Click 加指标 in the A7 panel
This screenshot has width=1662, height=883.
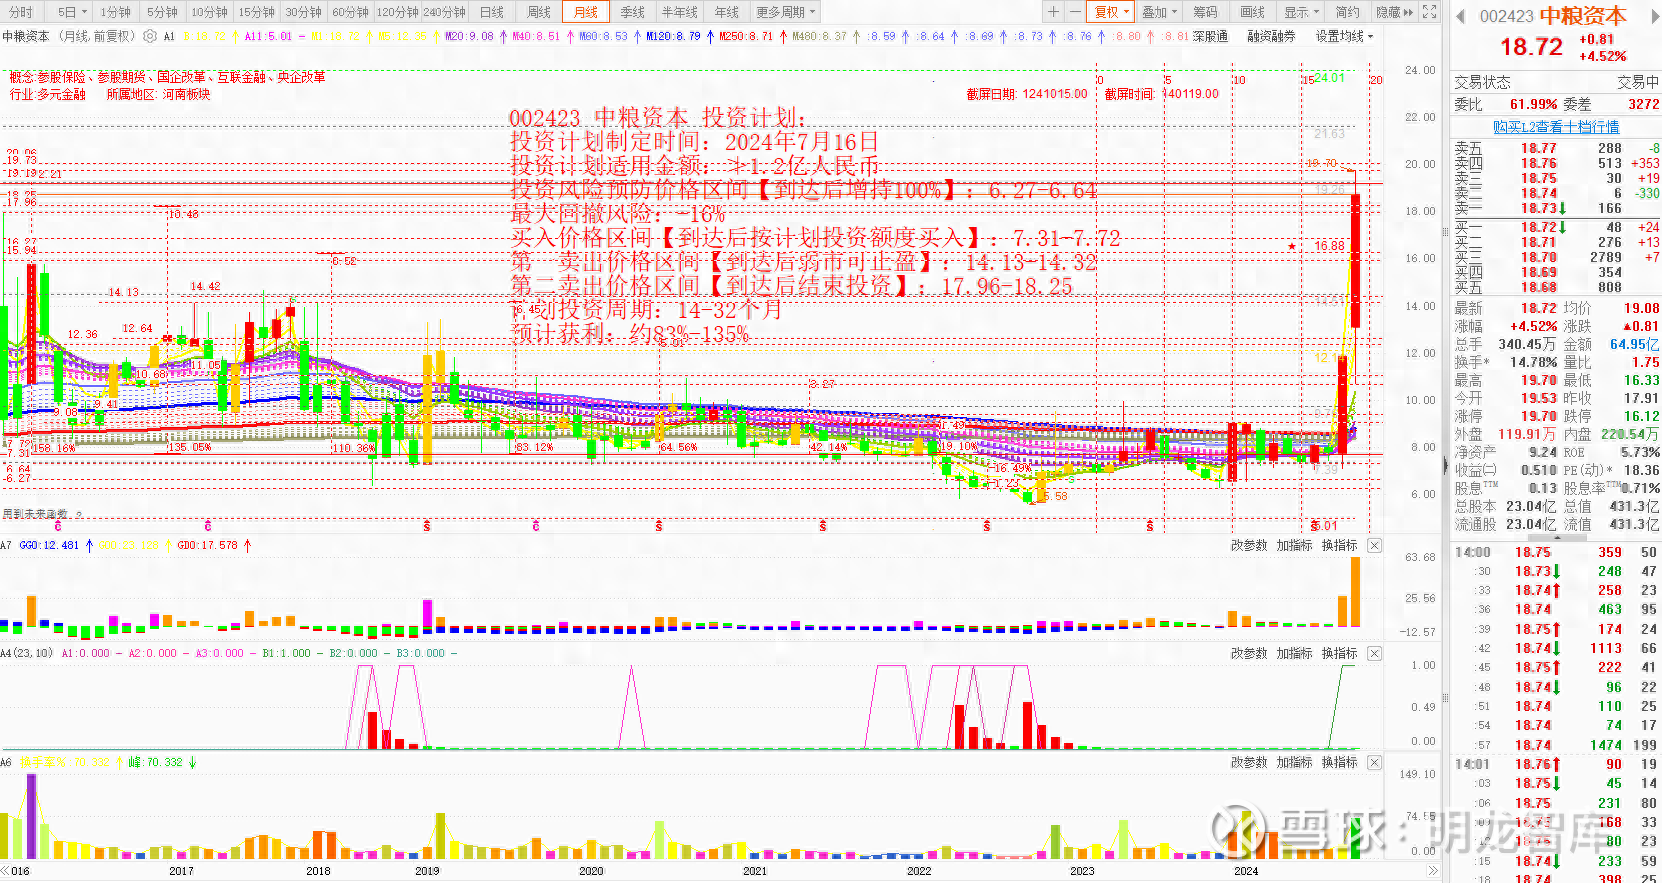1294,545
